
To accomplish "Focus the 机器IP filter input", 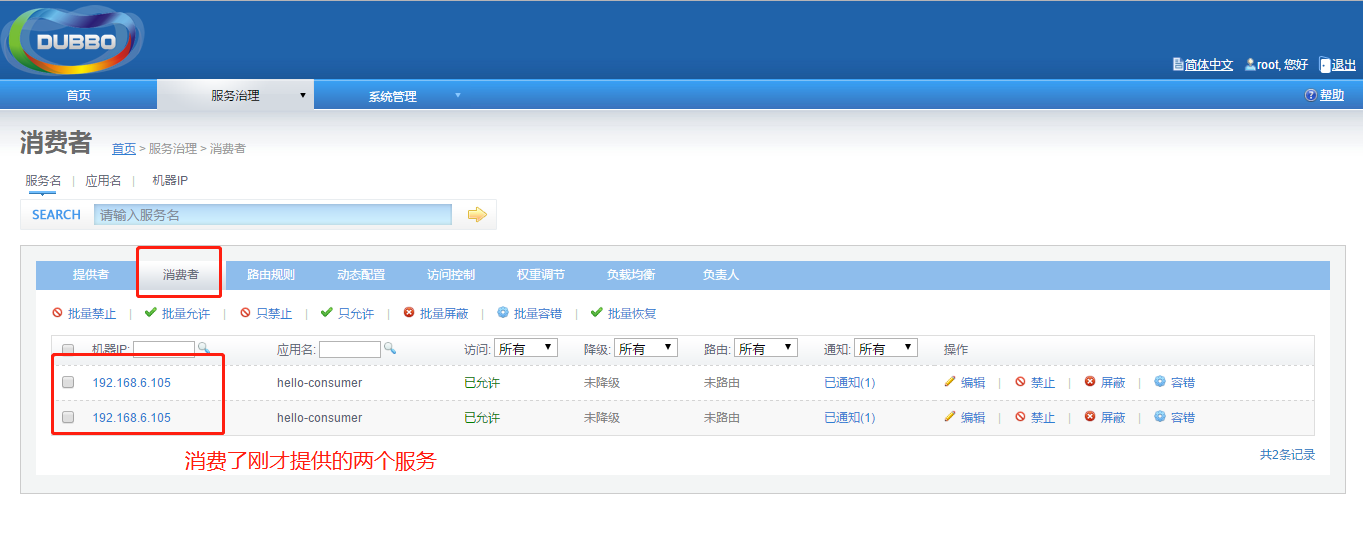I will [164, 349].
